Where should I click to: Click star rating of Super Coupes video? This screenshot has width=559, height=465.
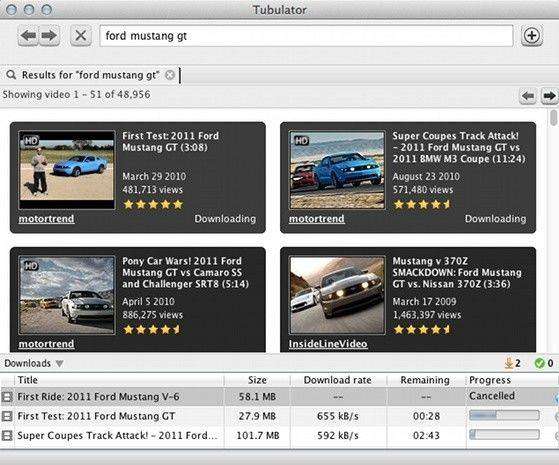coord(422,204)
